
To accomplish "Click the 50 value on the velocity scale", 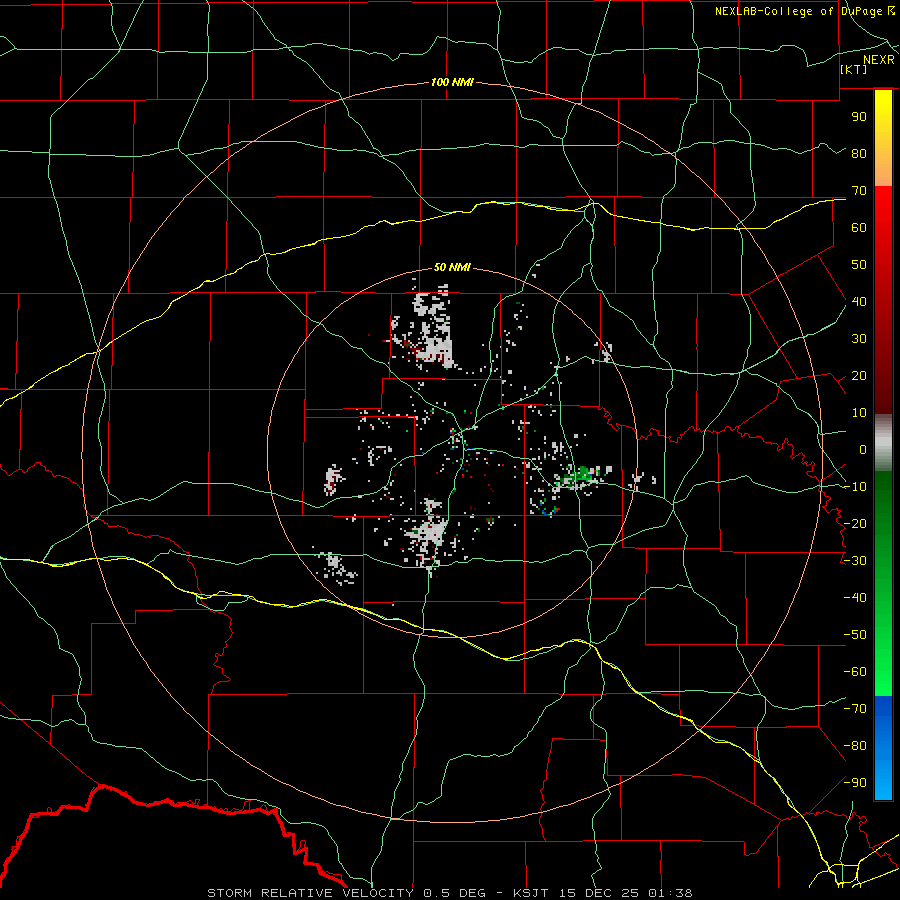I will point(859,265).
